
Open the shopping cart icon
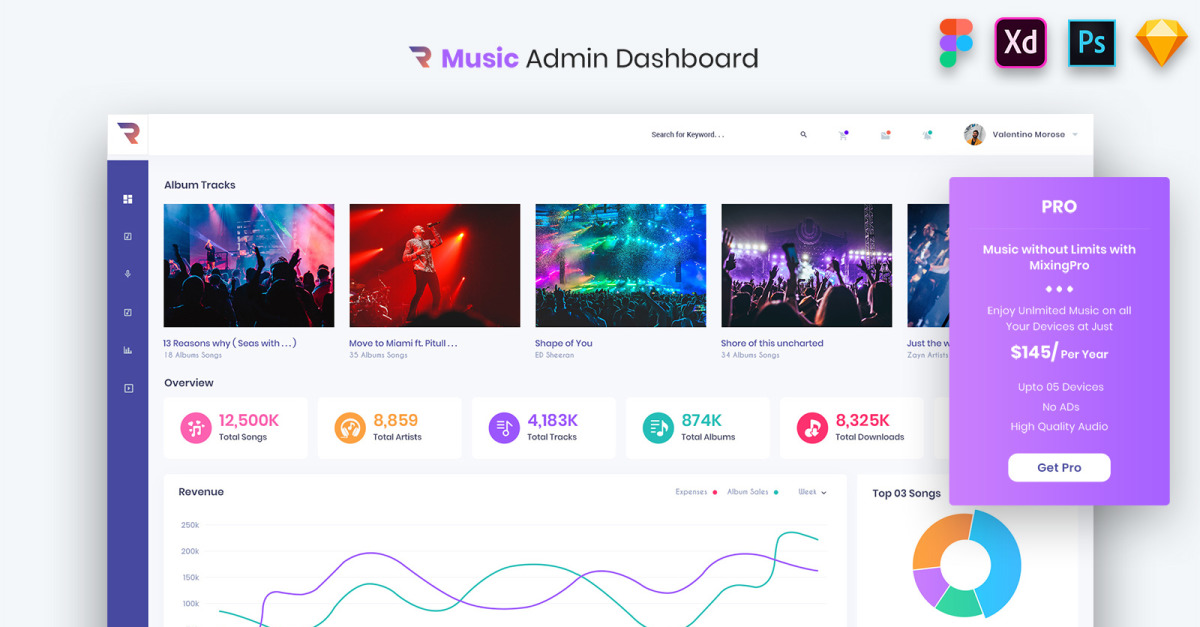pyautogui.click(x=843, y=135)
